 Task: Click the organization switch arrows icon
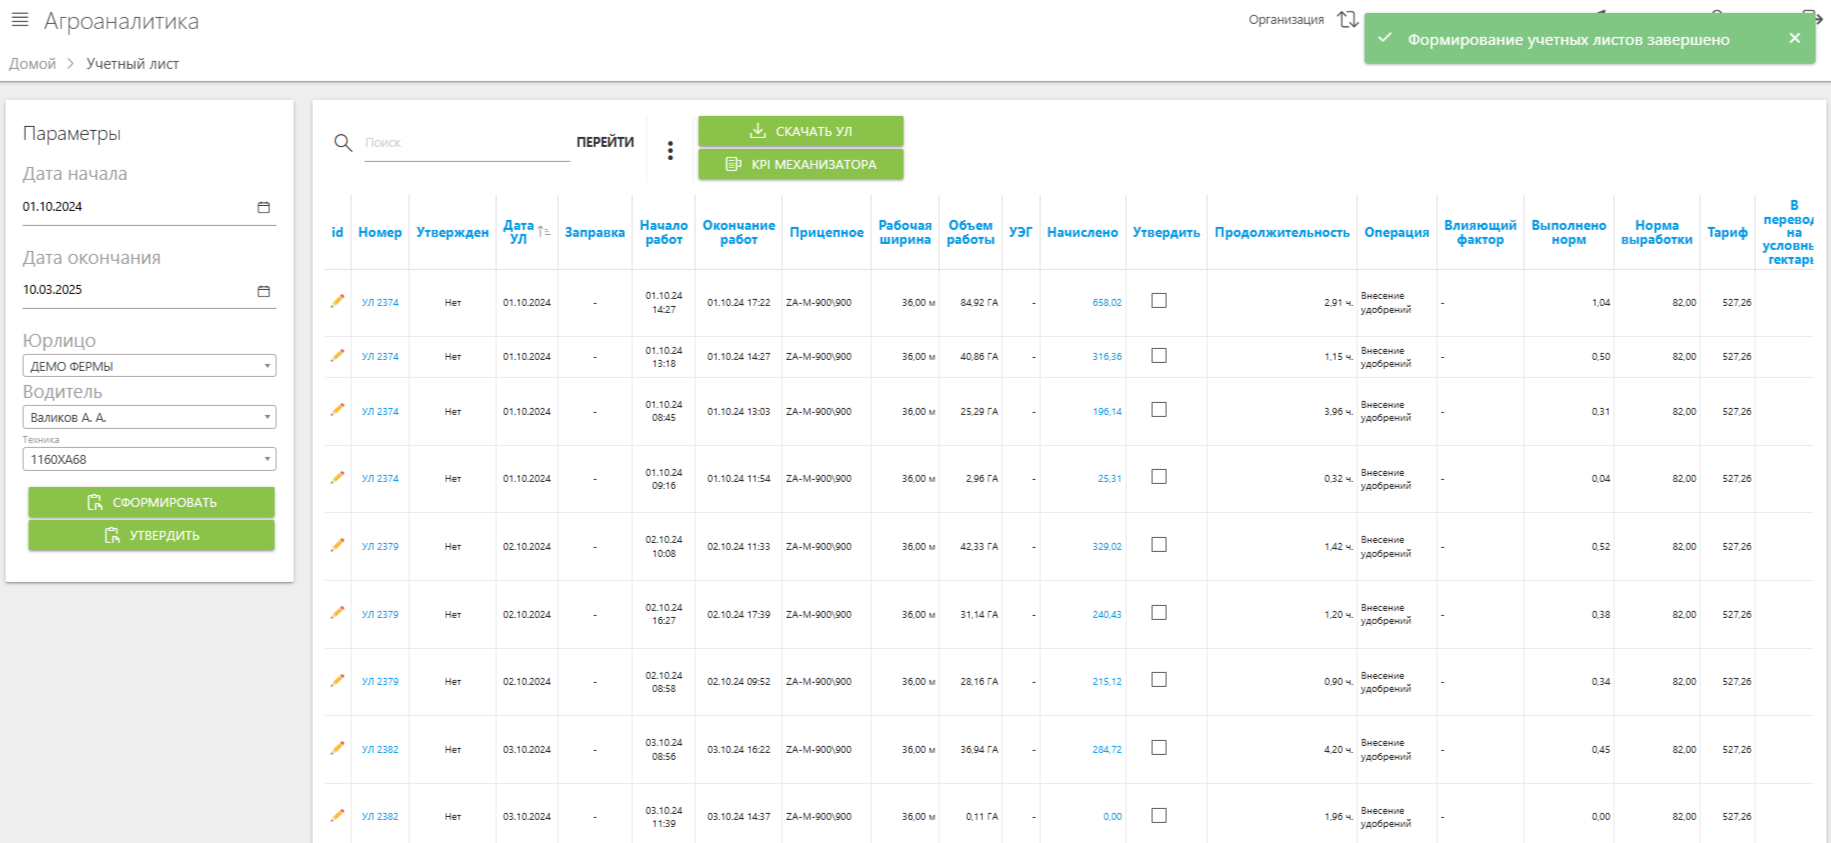(x=1347, y=20)
